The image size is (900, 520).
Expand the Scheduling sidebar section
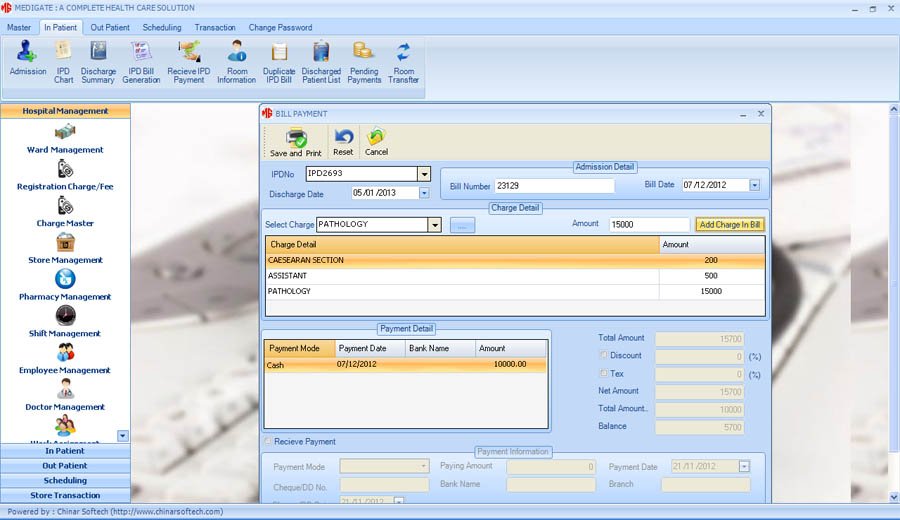coord(65,480)
